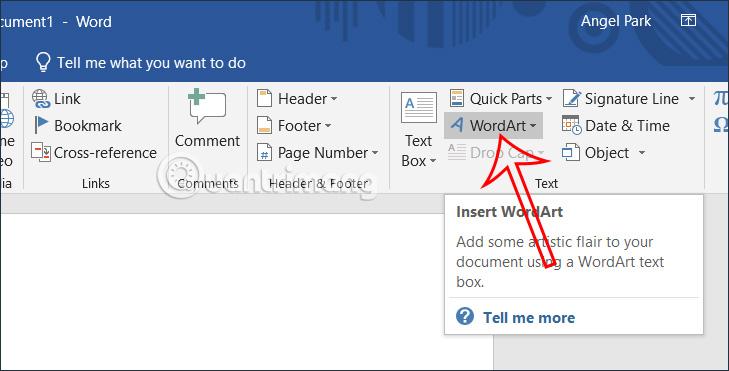
Task: Toggle the Ribbon Display Options button
Action: tap(688, 20)
